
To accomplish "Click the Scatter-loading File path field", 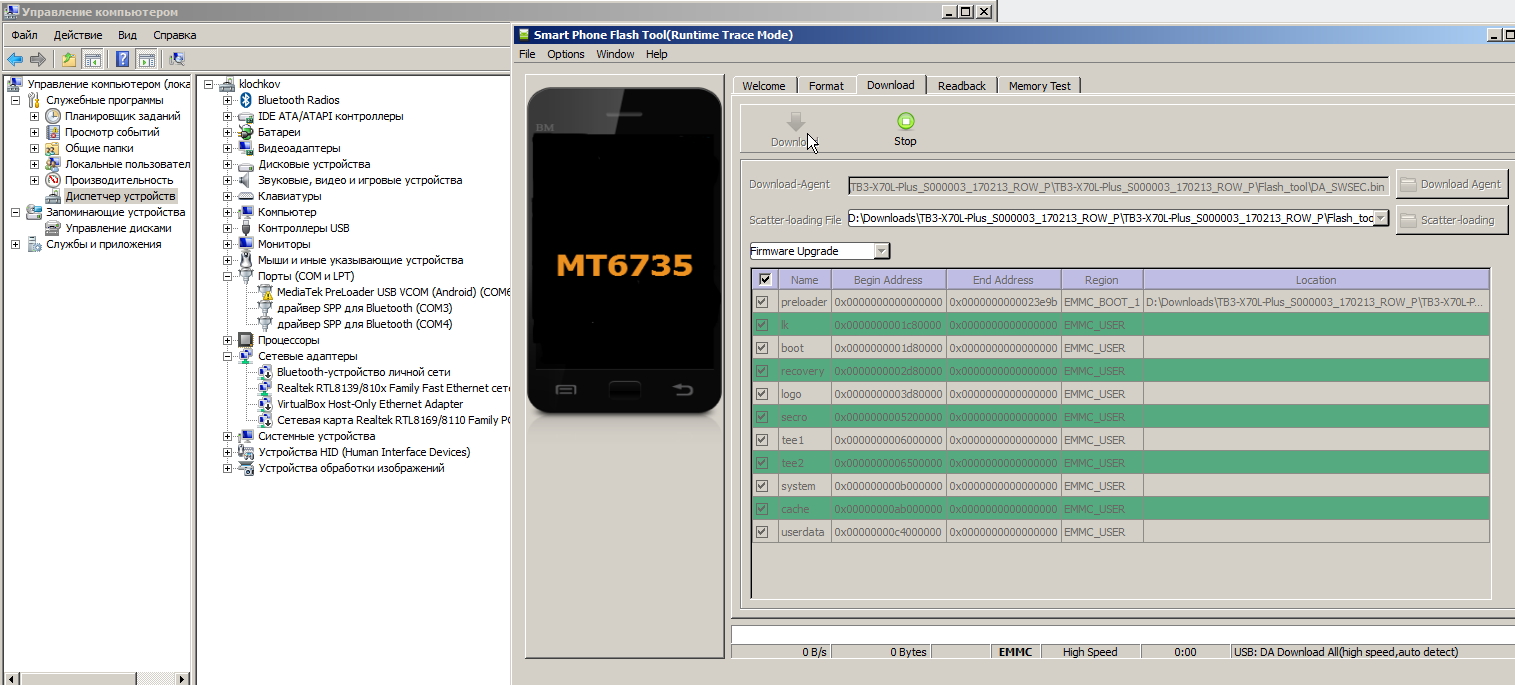I will [1110, 218].
